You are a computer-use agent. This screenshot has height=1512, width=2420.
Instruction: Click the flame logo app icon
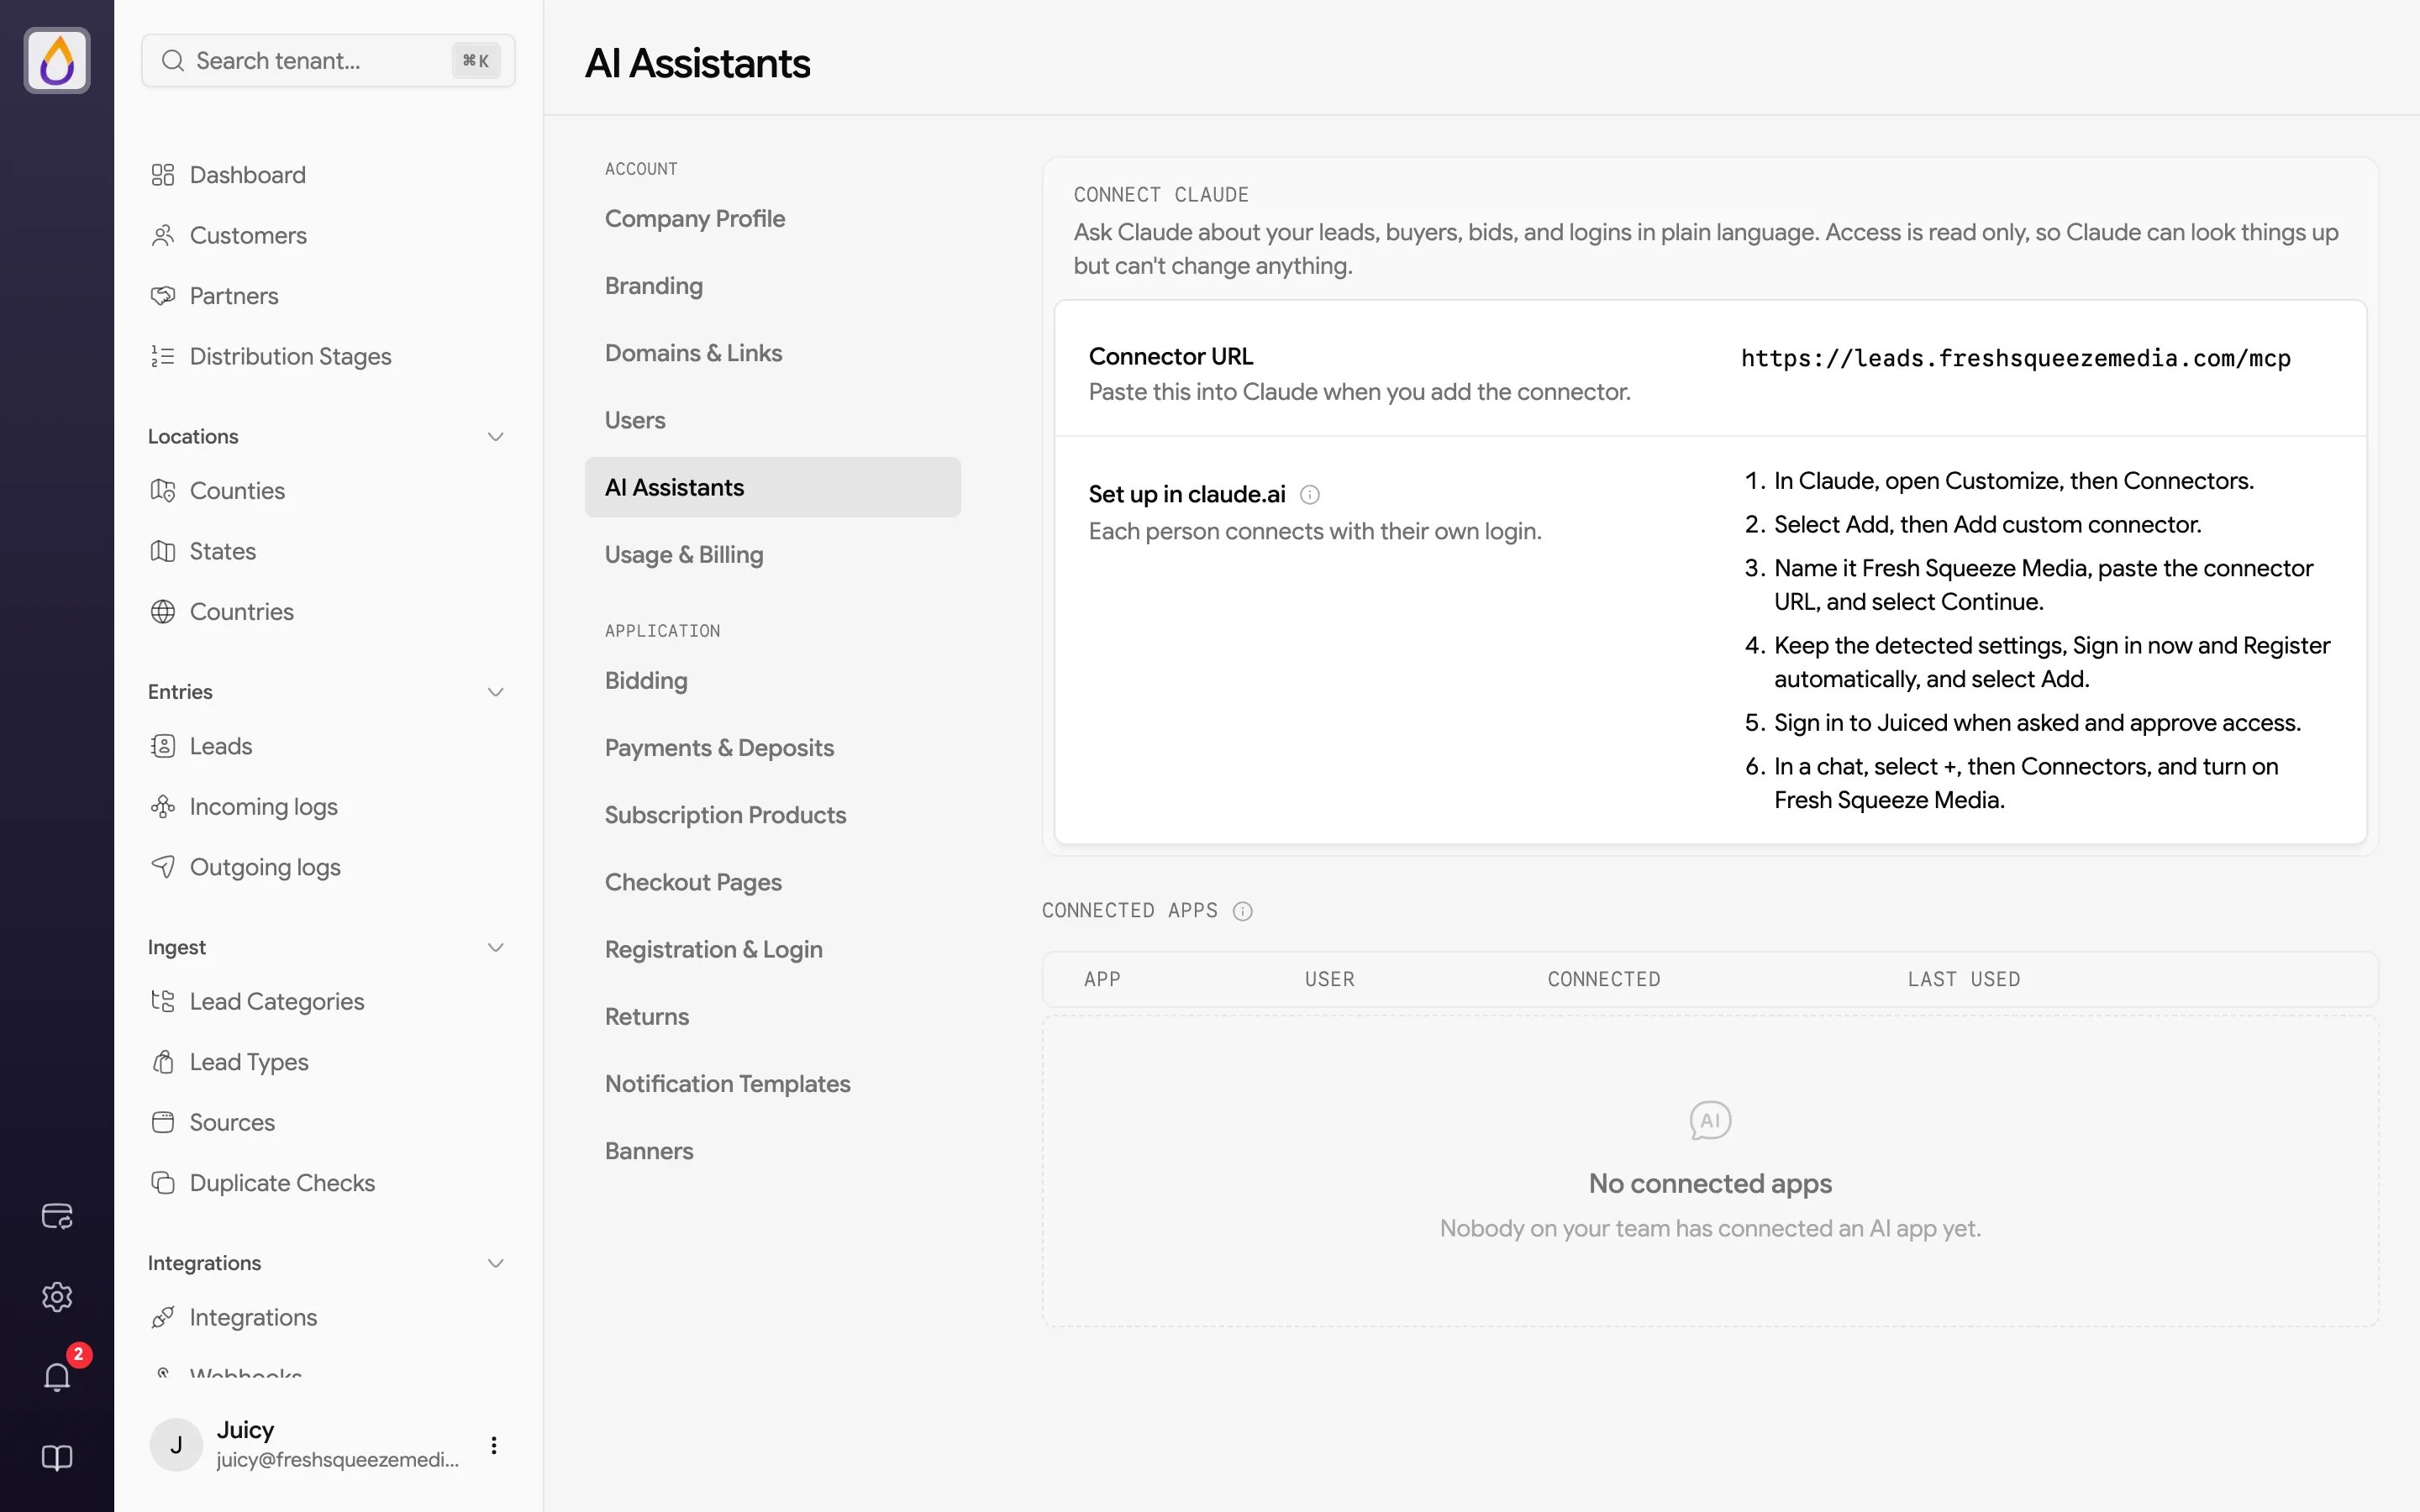(57, 61)
